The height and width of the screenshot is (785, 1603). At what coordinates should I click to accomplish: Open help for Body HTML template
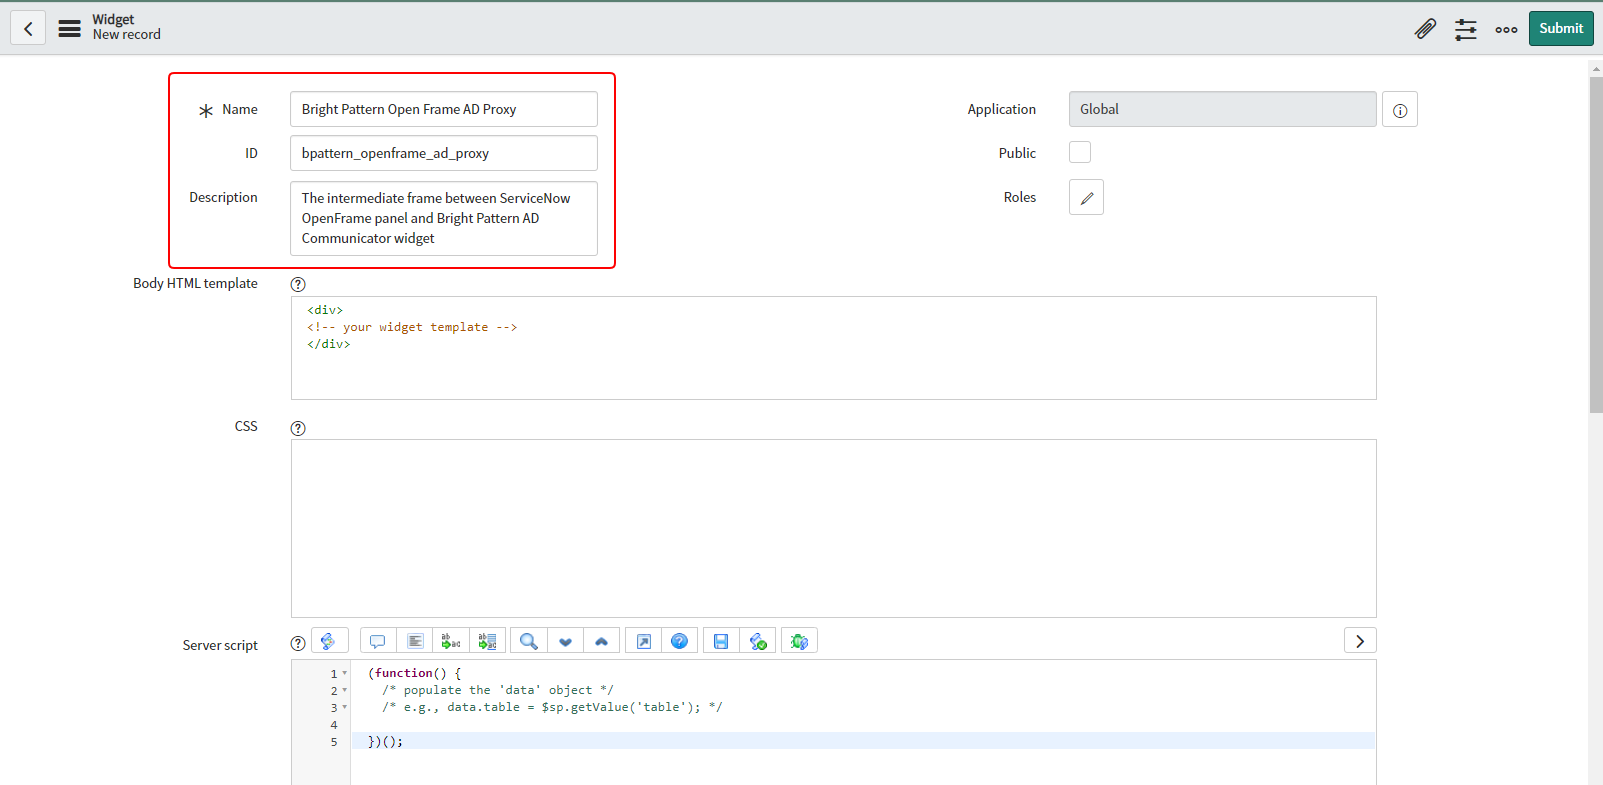tap(298, 284)
